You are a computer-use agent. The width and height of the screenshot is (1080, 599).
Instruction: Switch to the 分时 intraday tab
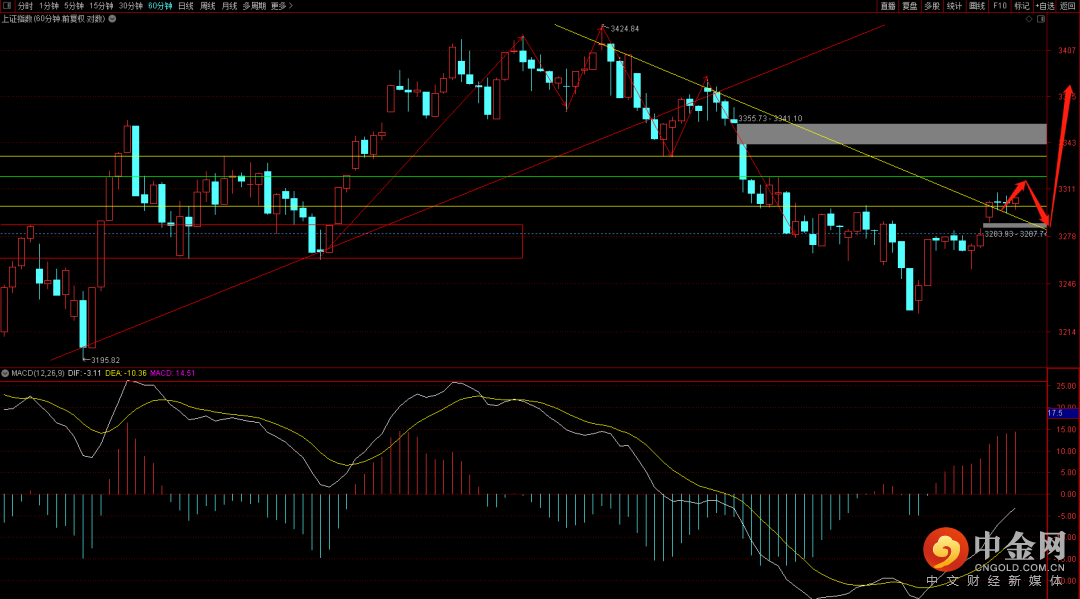(x=25, y=6)
